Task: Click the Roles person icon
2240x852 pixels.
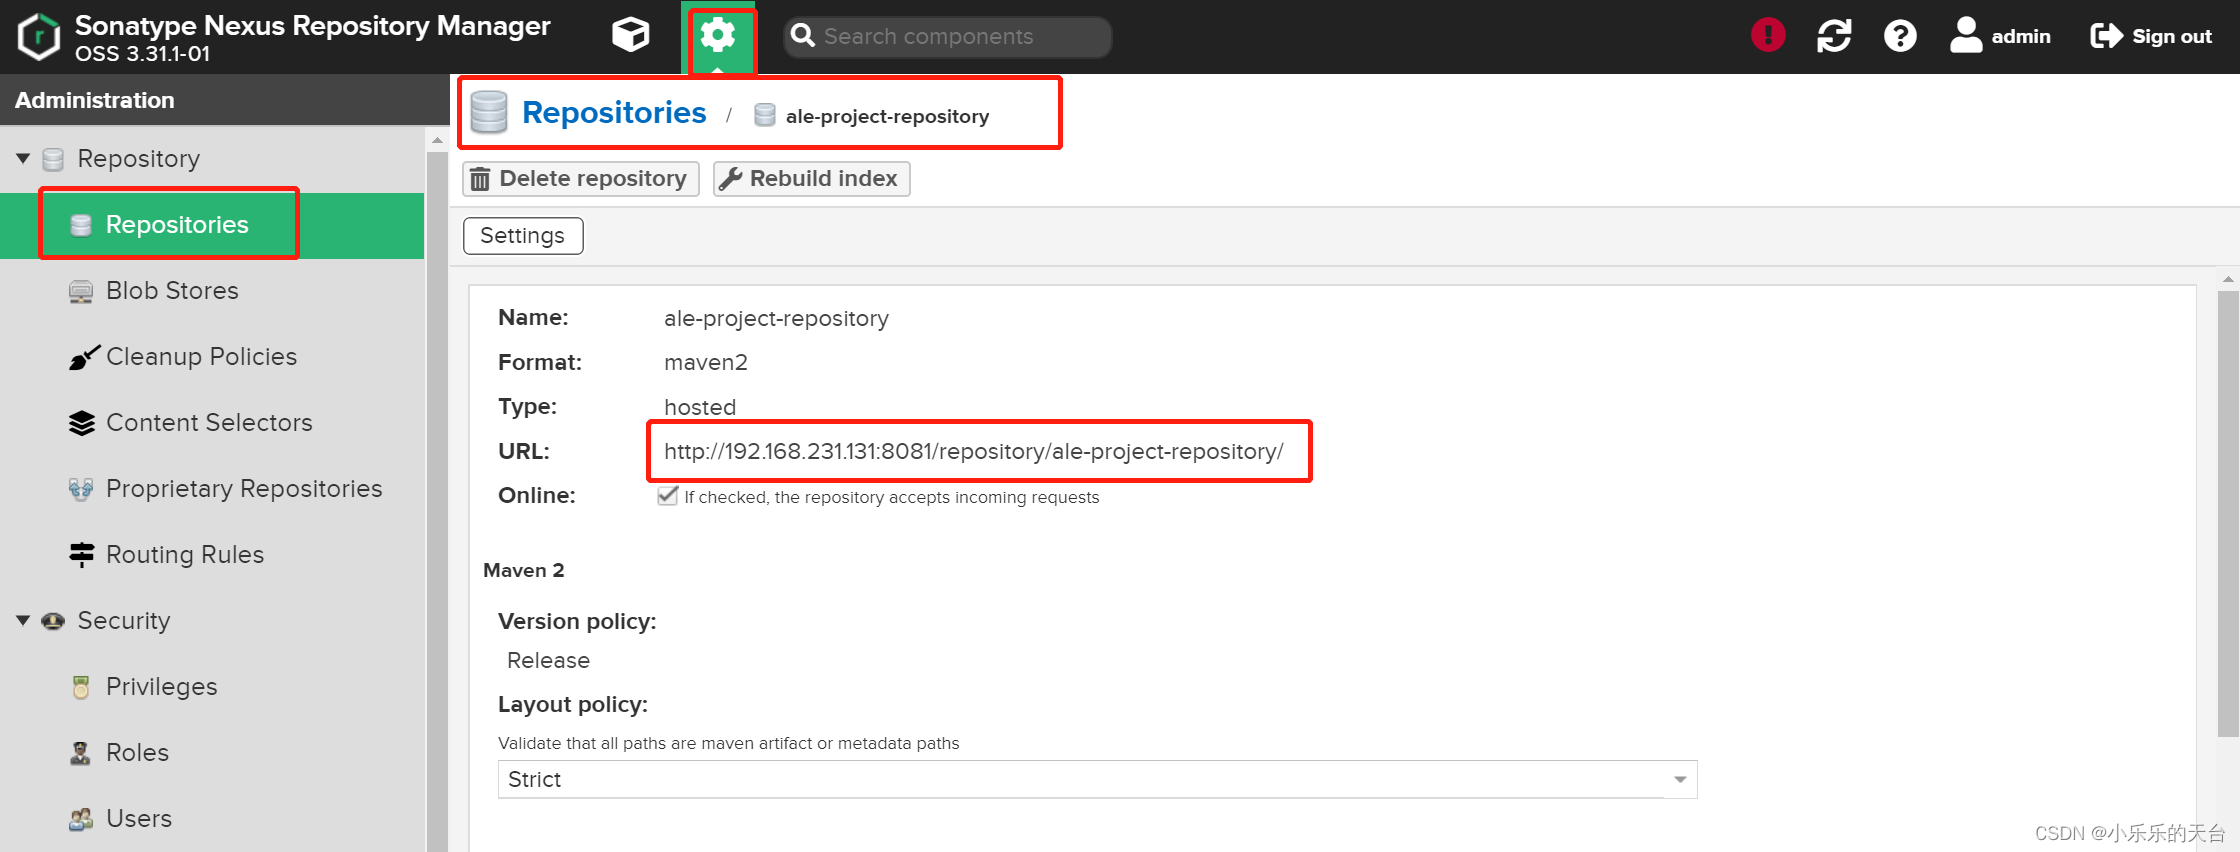Action: (x=81, y=753)
